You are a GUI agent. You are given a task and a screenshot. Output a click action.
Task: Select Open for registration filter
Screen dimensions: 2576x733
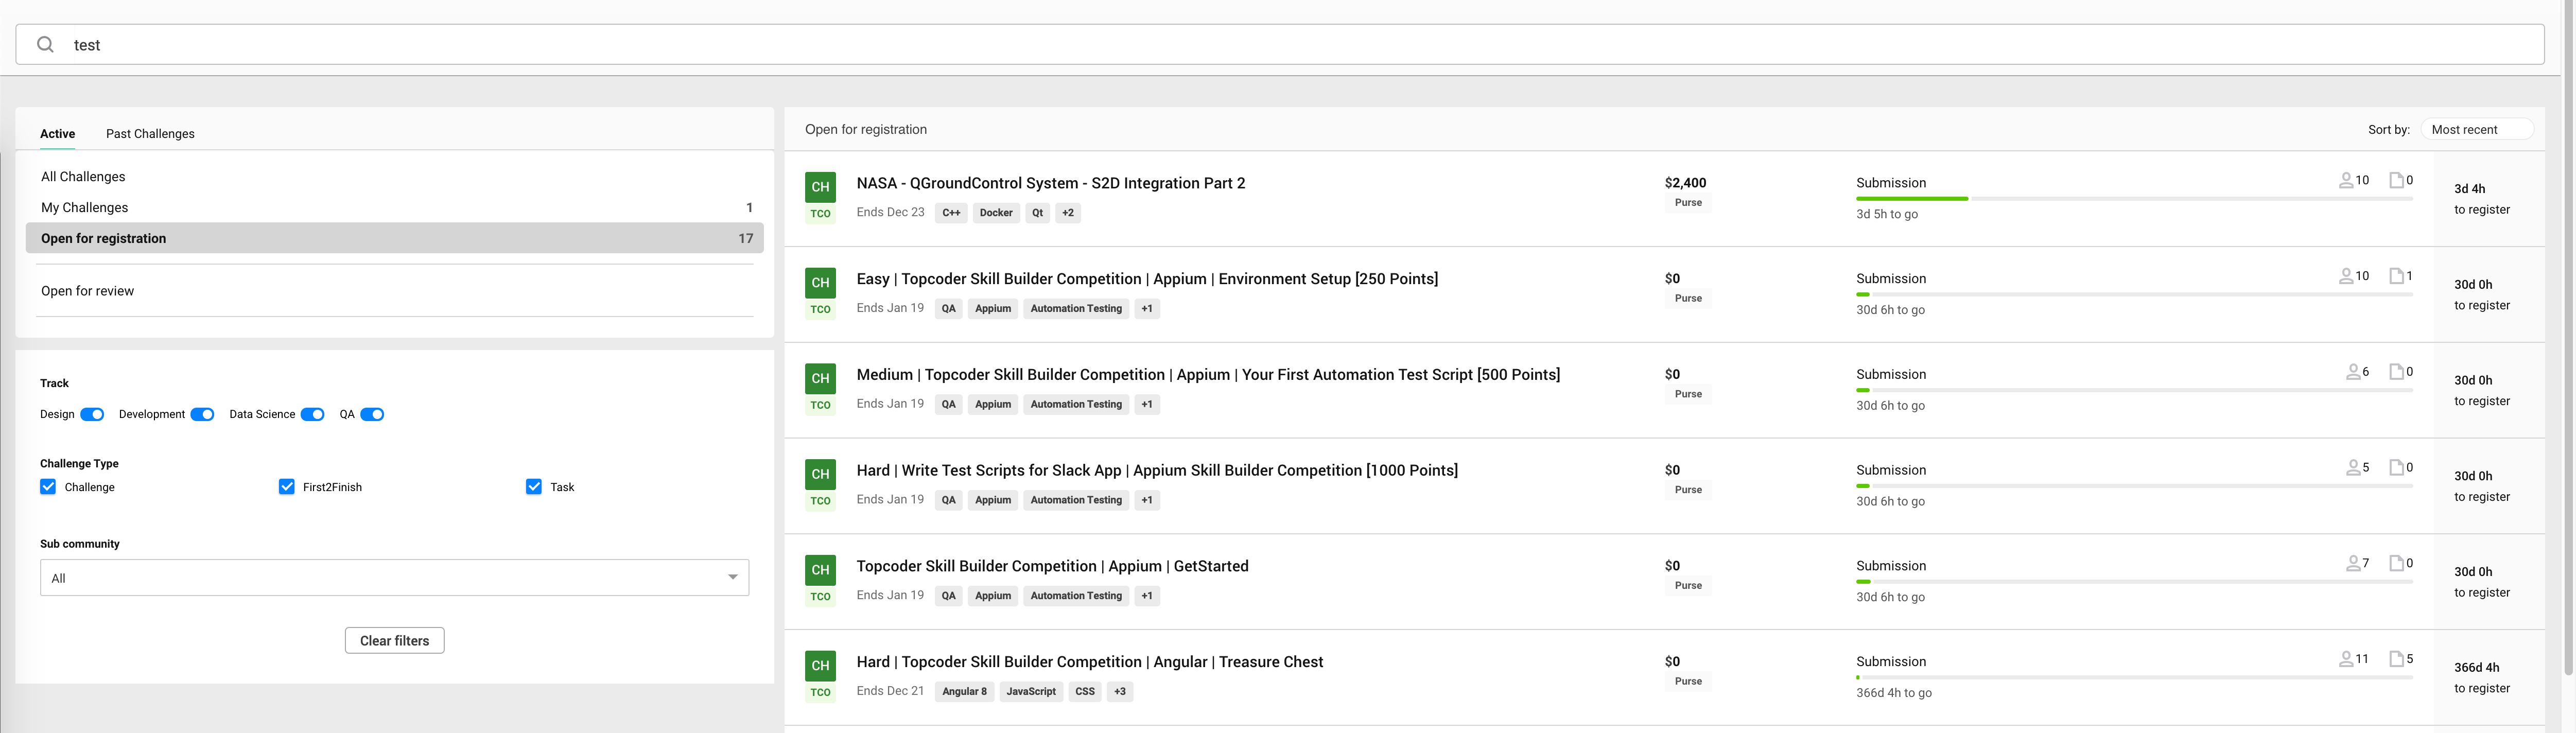[x=394, y=238]
